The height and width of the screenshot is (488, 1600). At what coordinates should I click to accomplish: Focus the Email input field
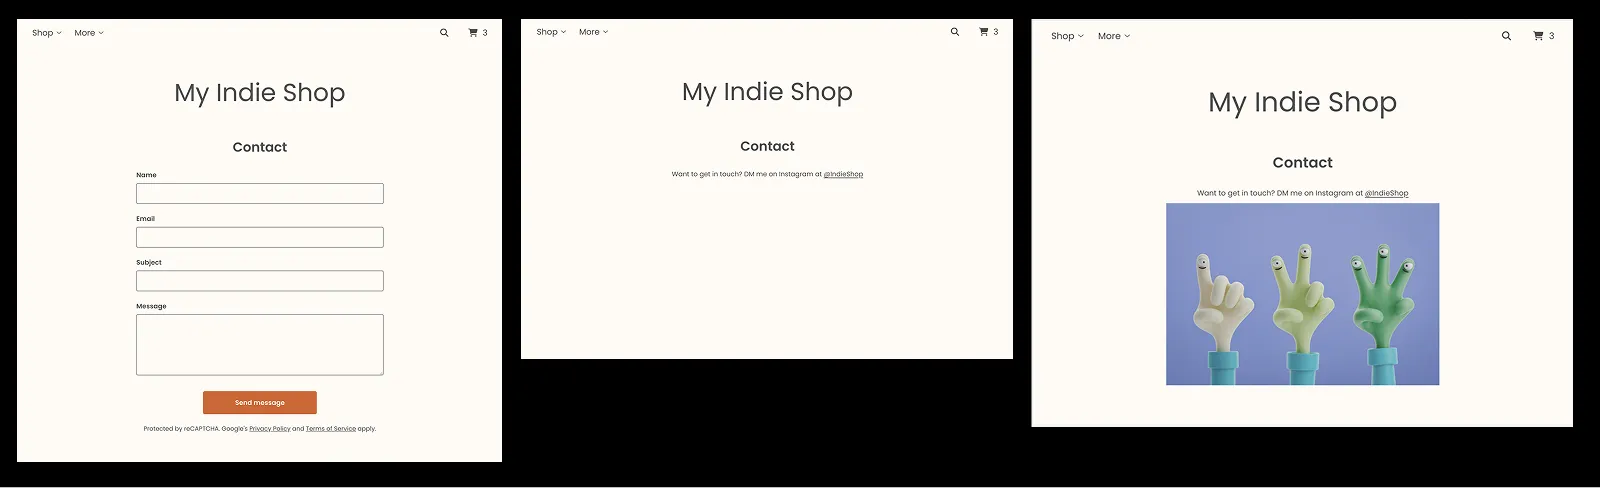click(259, 238)
